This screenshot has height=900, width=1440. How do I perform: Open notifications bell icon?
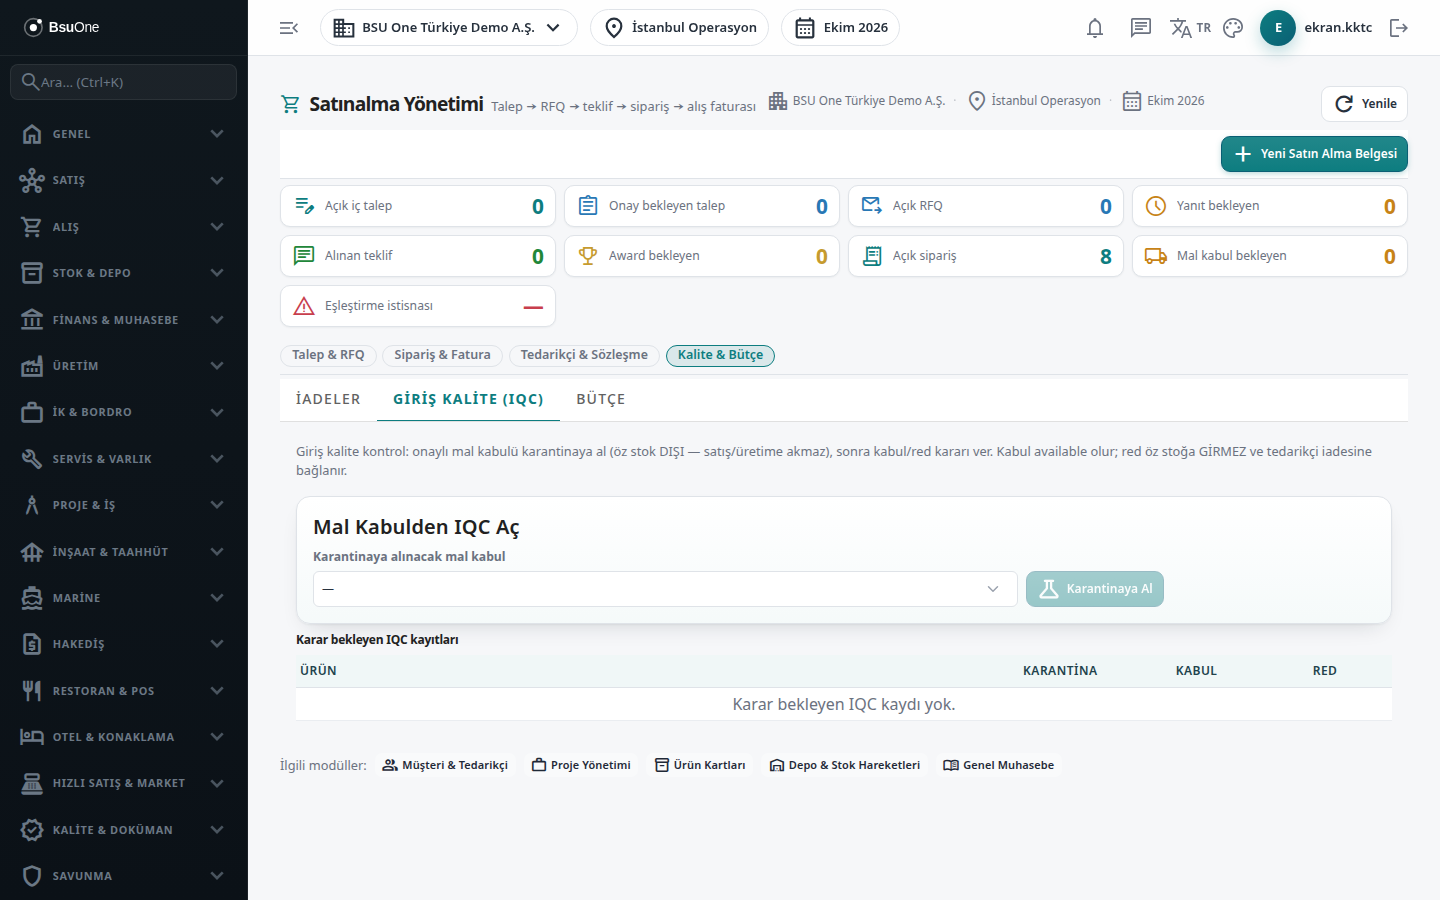[1095, 28]
